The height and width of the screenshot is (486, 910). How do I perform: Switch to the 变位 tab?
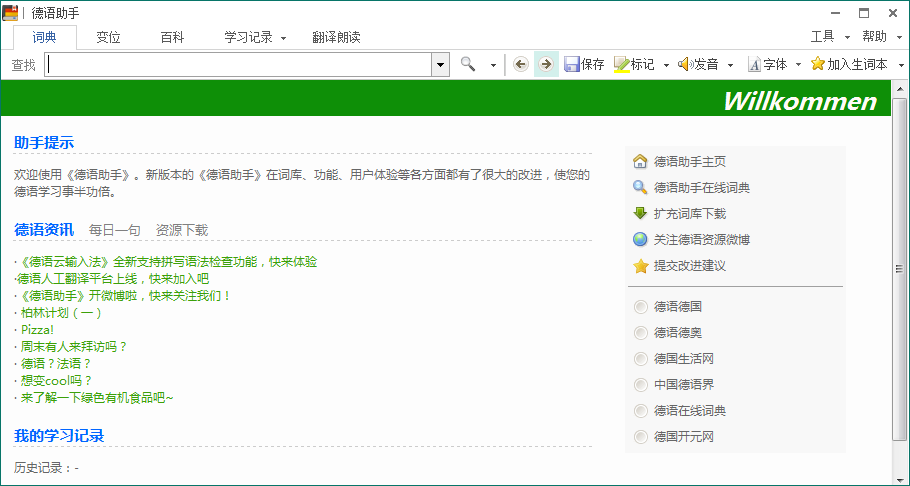point(108,37)
